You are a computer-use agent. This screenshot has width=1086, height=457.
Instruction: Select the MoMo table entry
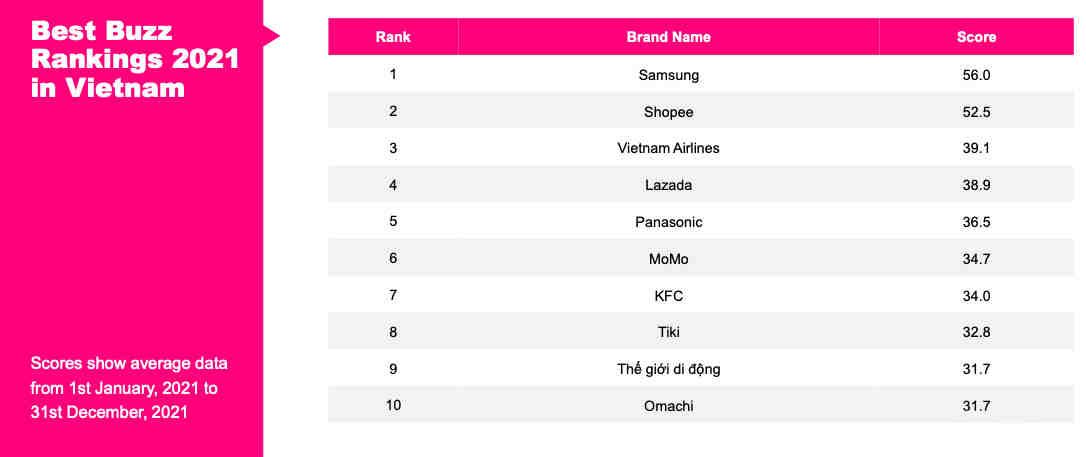click(668, 259)
